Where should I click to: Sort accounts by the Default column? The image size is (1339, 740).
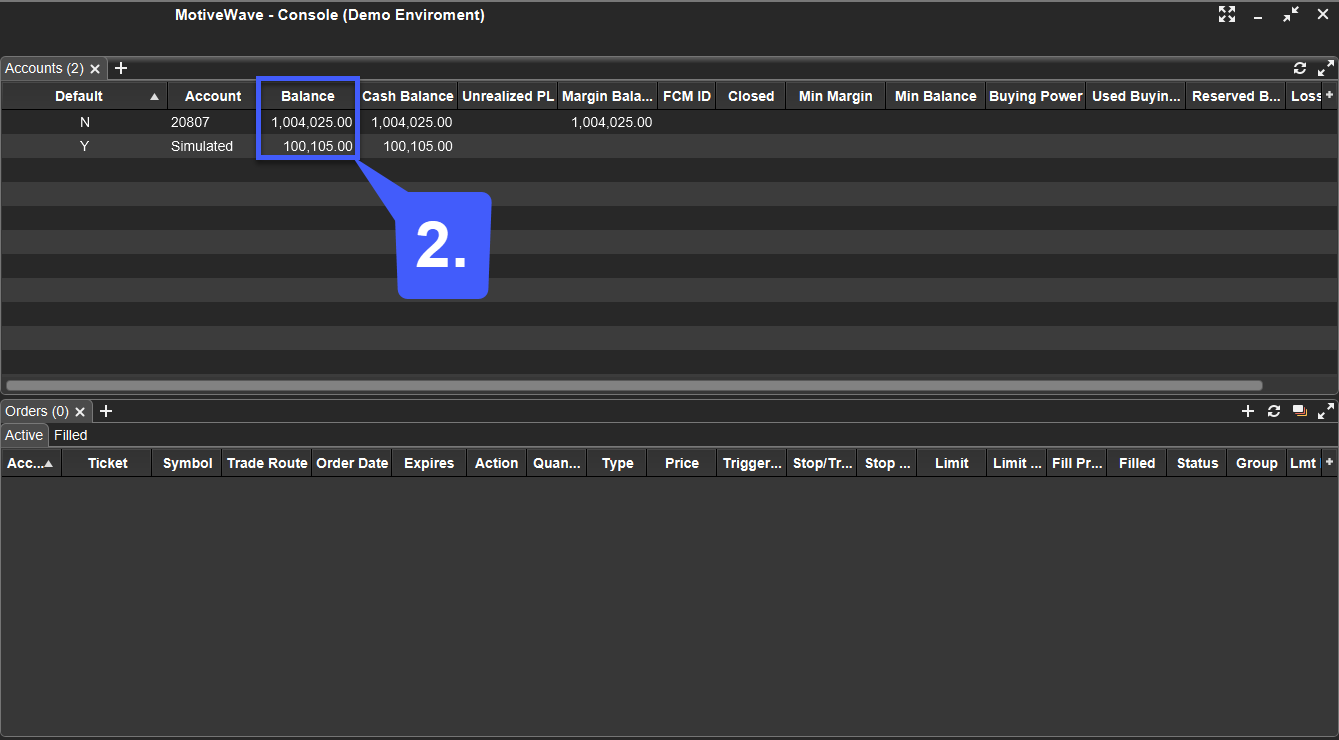pos(84,96)
